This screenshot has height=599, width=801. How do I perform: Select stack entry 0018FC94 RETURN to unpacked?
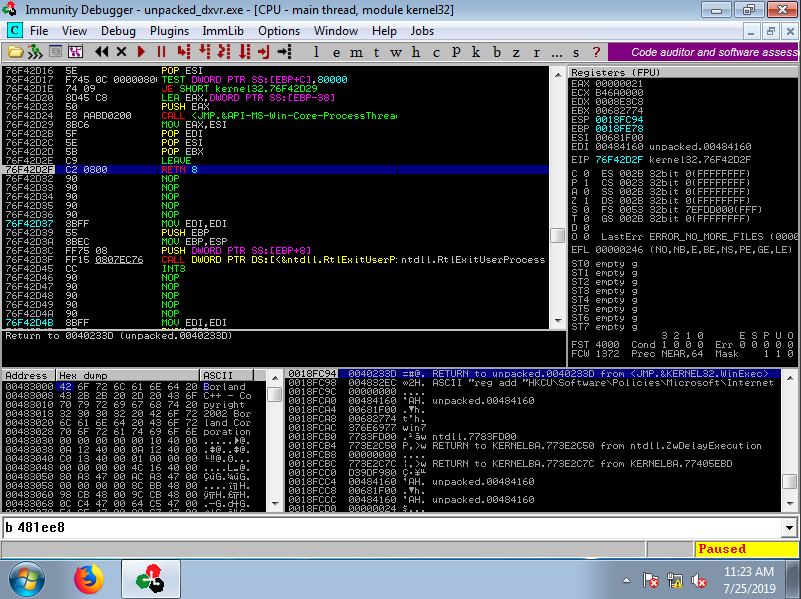pos(533,374)
